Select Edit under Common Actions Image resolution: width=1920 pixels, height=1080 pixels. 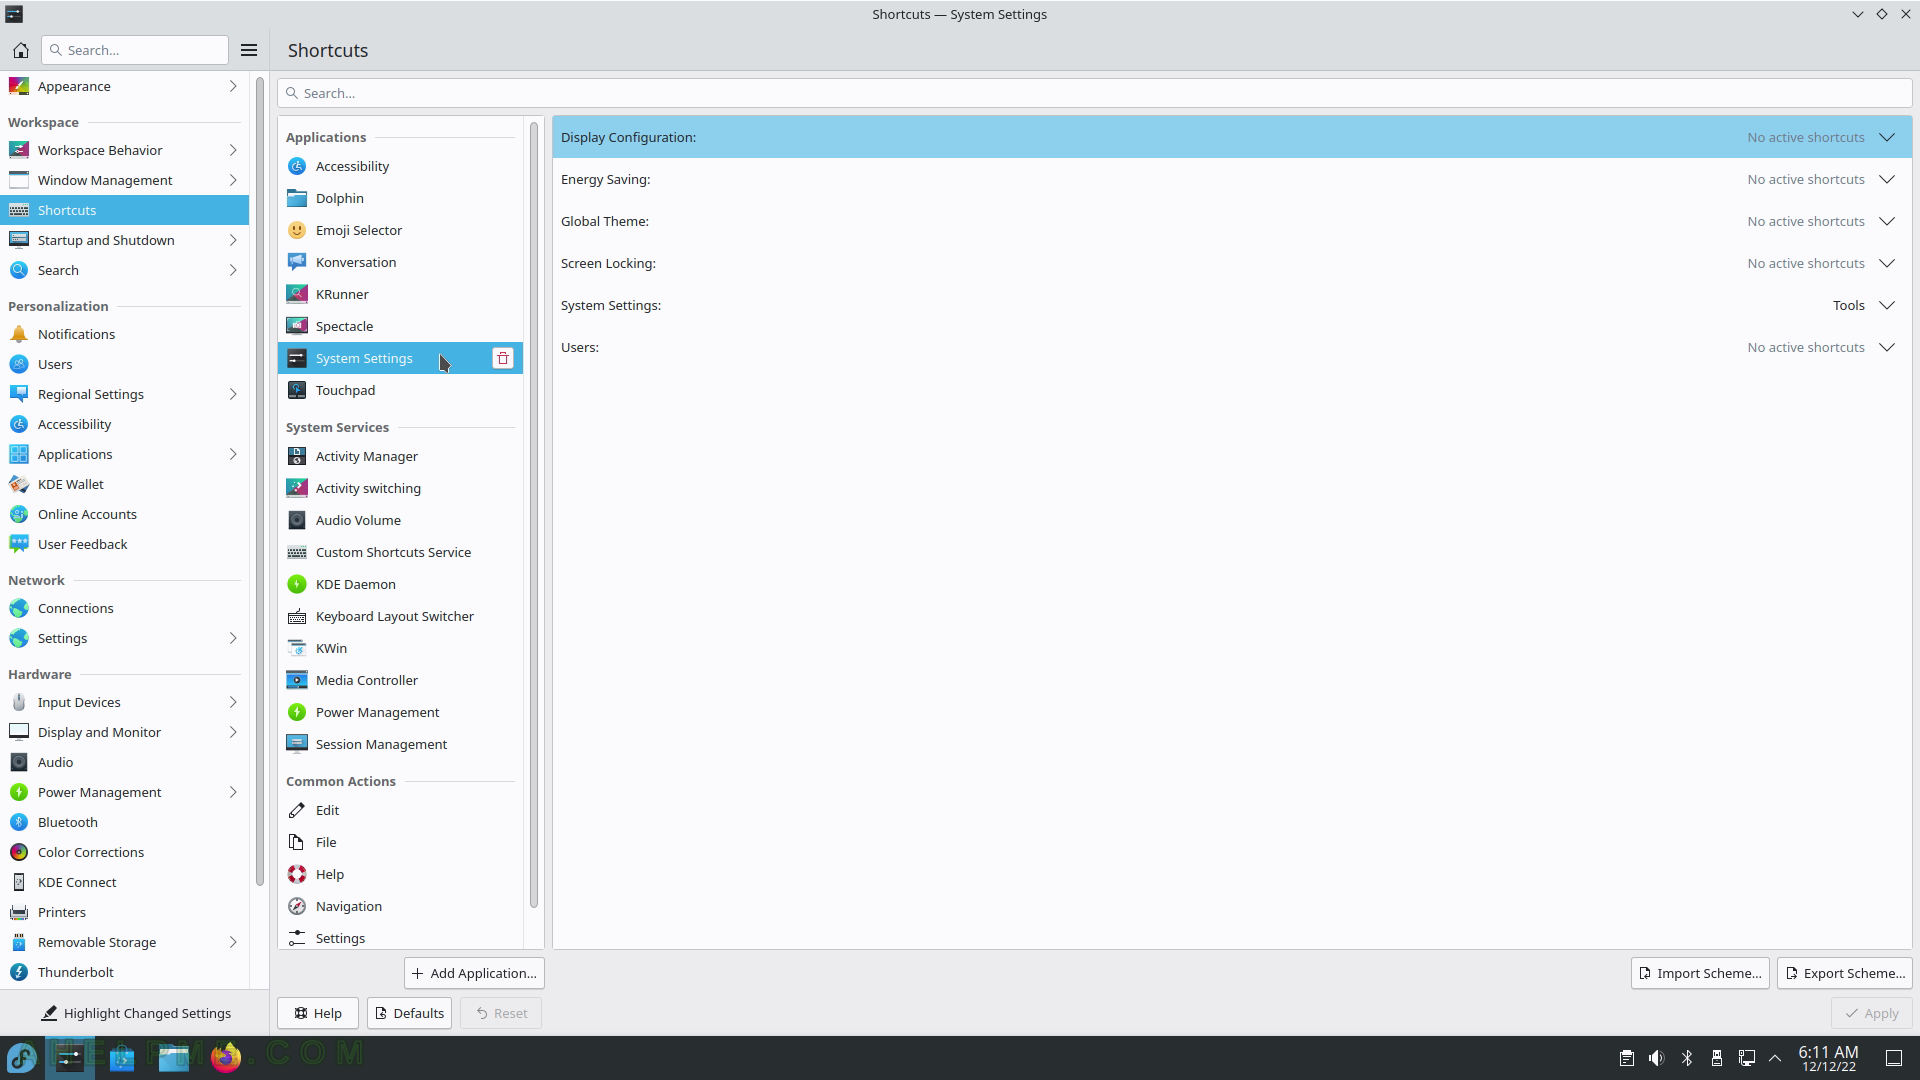click(400, 810)
